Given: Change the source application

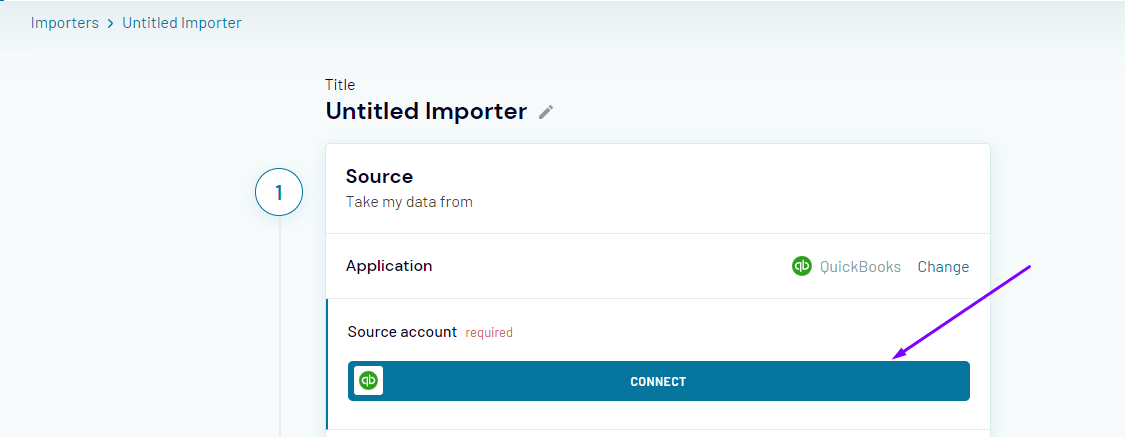Looking at the screenshot, I should [943, 267].
